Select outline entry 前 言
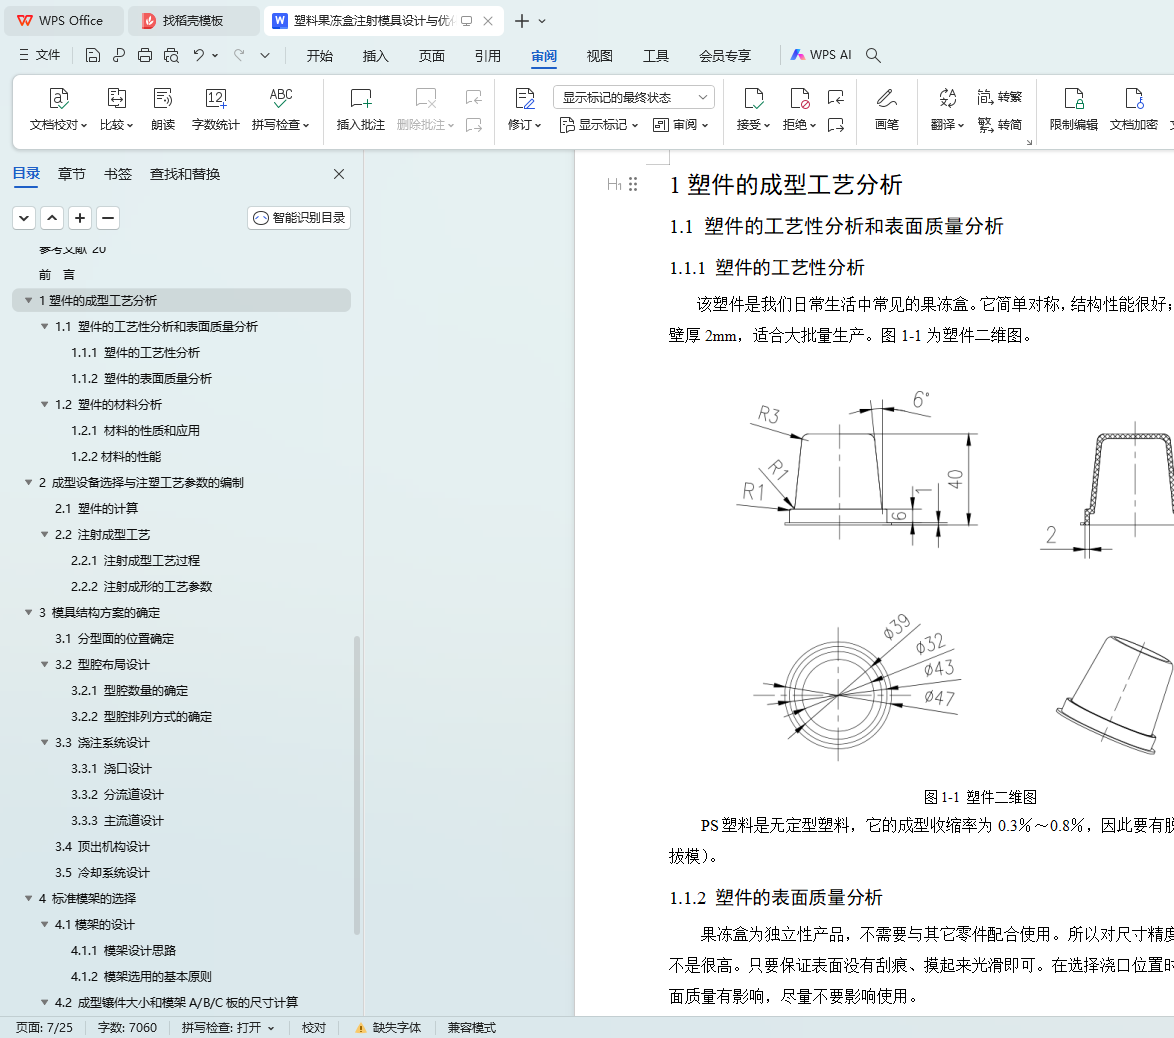 click(57, 275)
